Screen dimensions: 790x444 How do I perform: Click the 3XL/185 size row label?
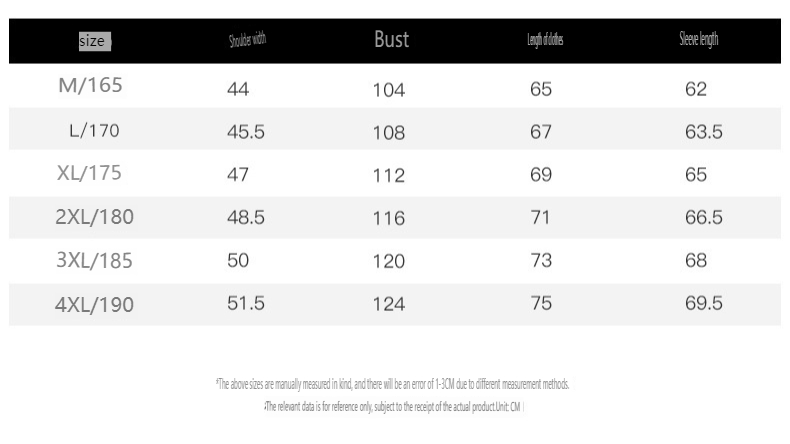(x=94, y=261)
